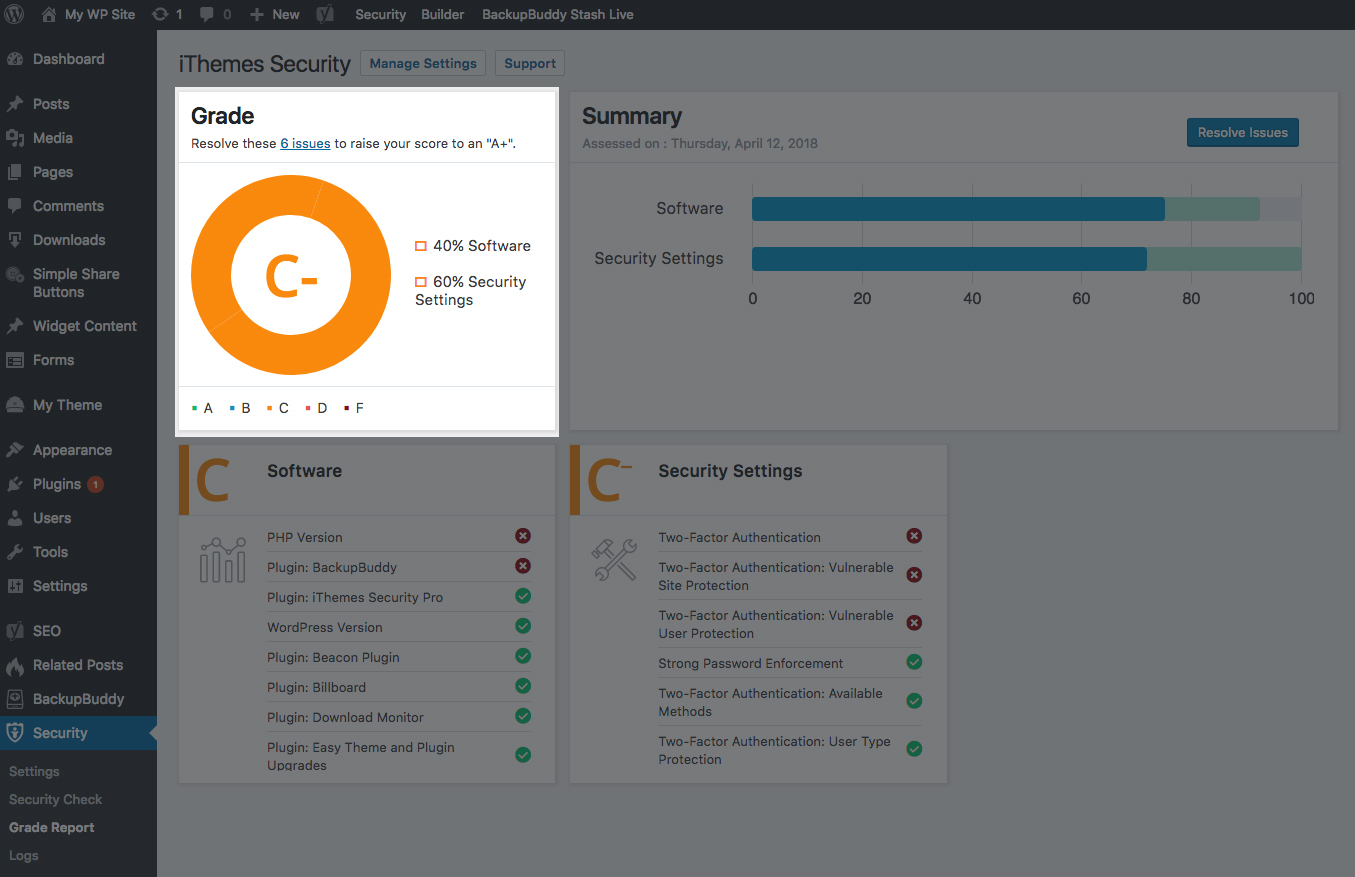This screenshot has height=877, width=1355.
Task: Click the Manage Settings button
Action: click(423, 63)
